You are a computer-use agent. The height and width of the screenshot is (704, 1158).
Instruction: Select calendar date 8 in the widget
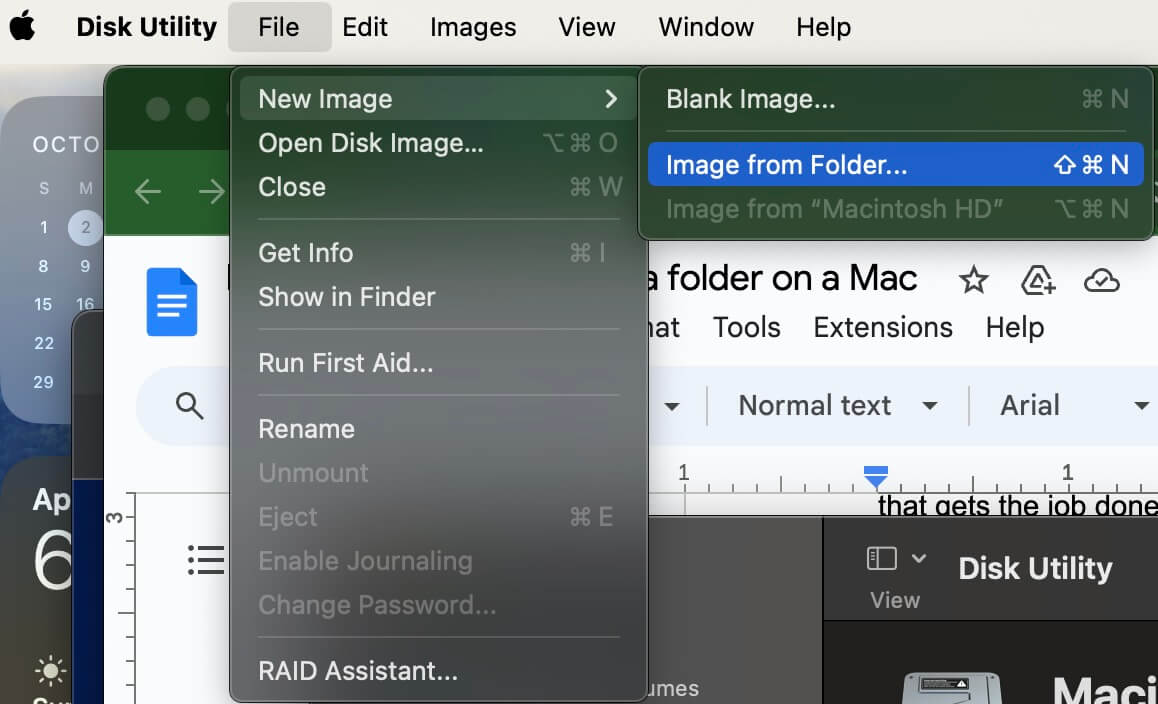click(43, 266)
